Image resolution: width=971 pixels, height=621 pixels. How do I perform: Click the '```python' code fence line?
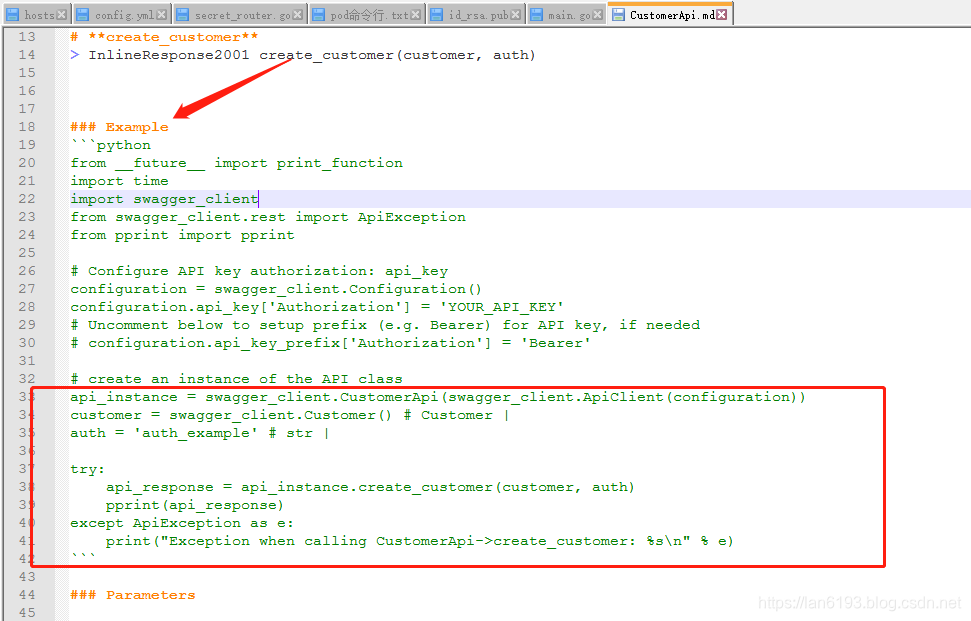coord(111,145)
